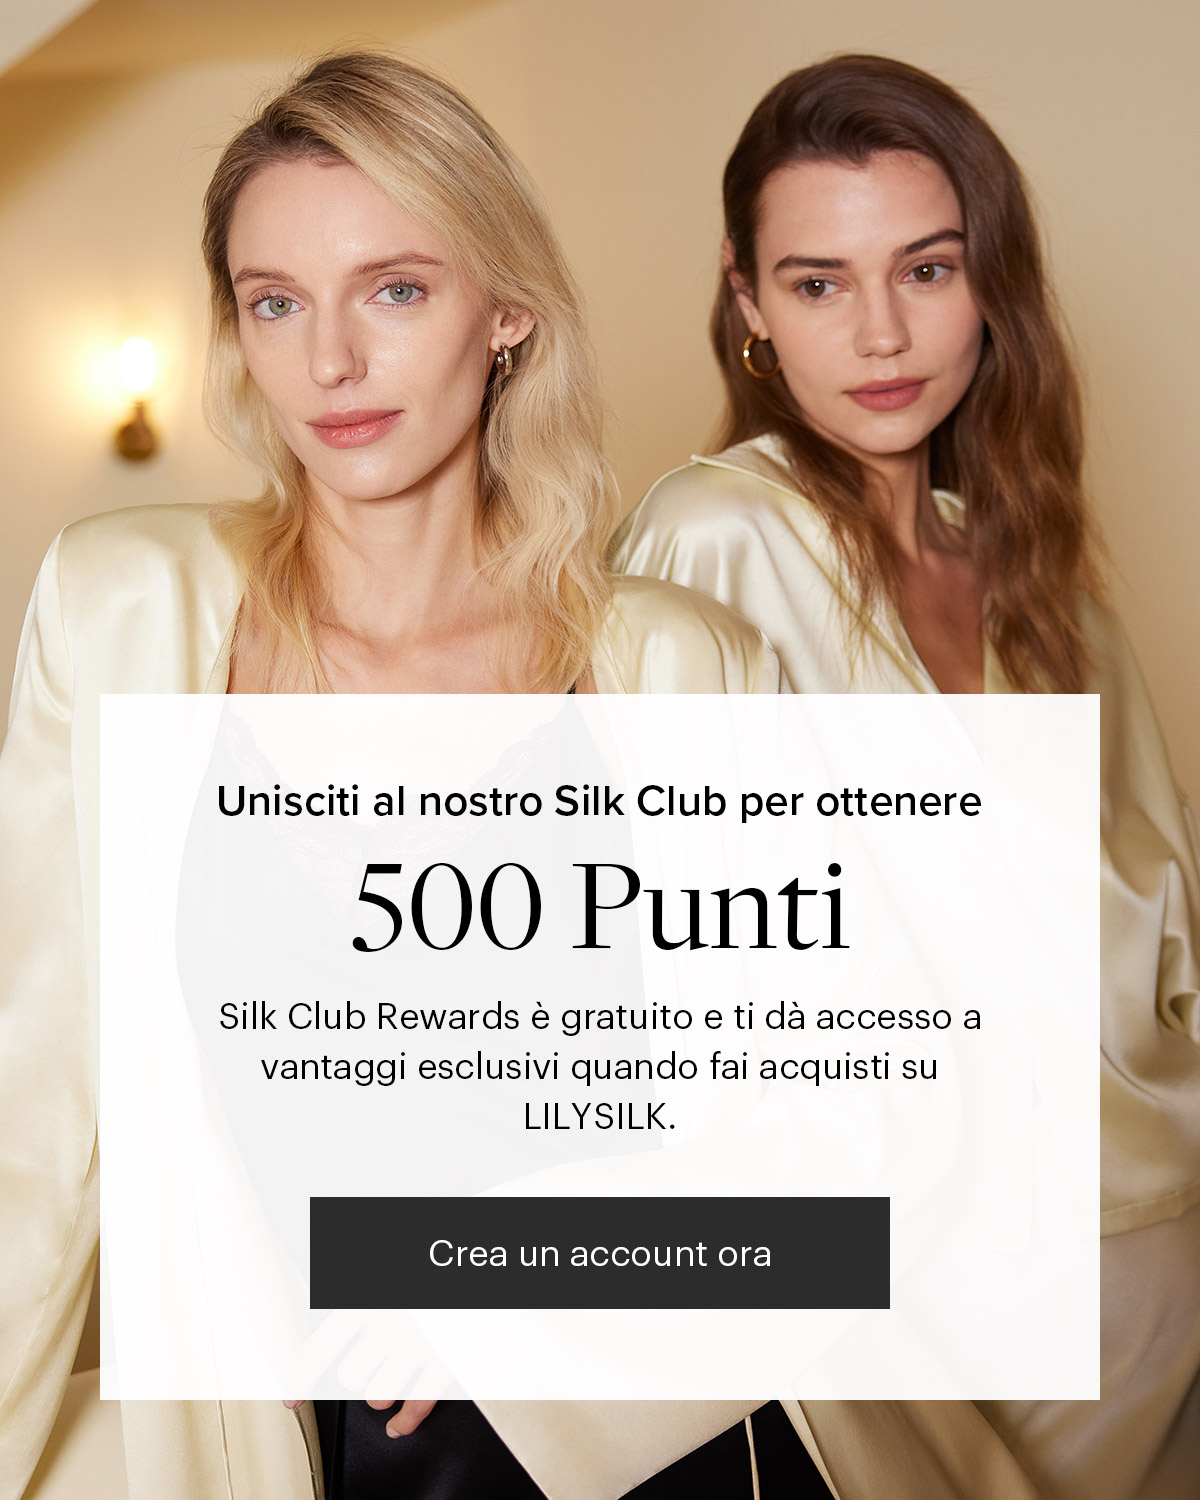Click the words 'per ottenere' in the headline
Screen dimensions: 1200x1500
point(861,803)
